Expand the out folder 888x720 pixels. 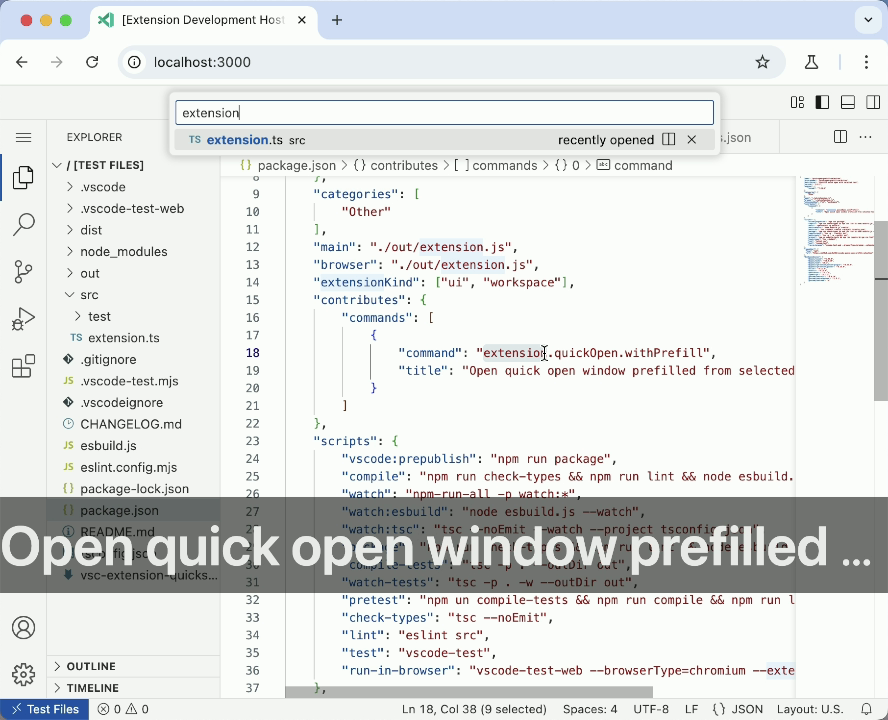(134, 273)
